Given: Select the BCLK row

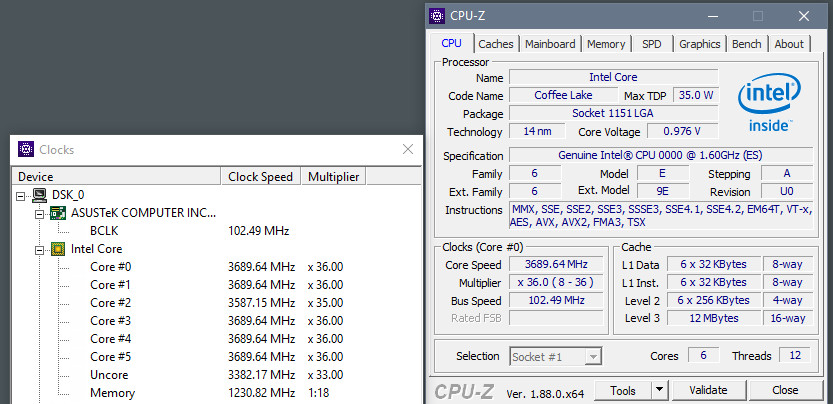Looking at the screenshot, I should (216, 231).
